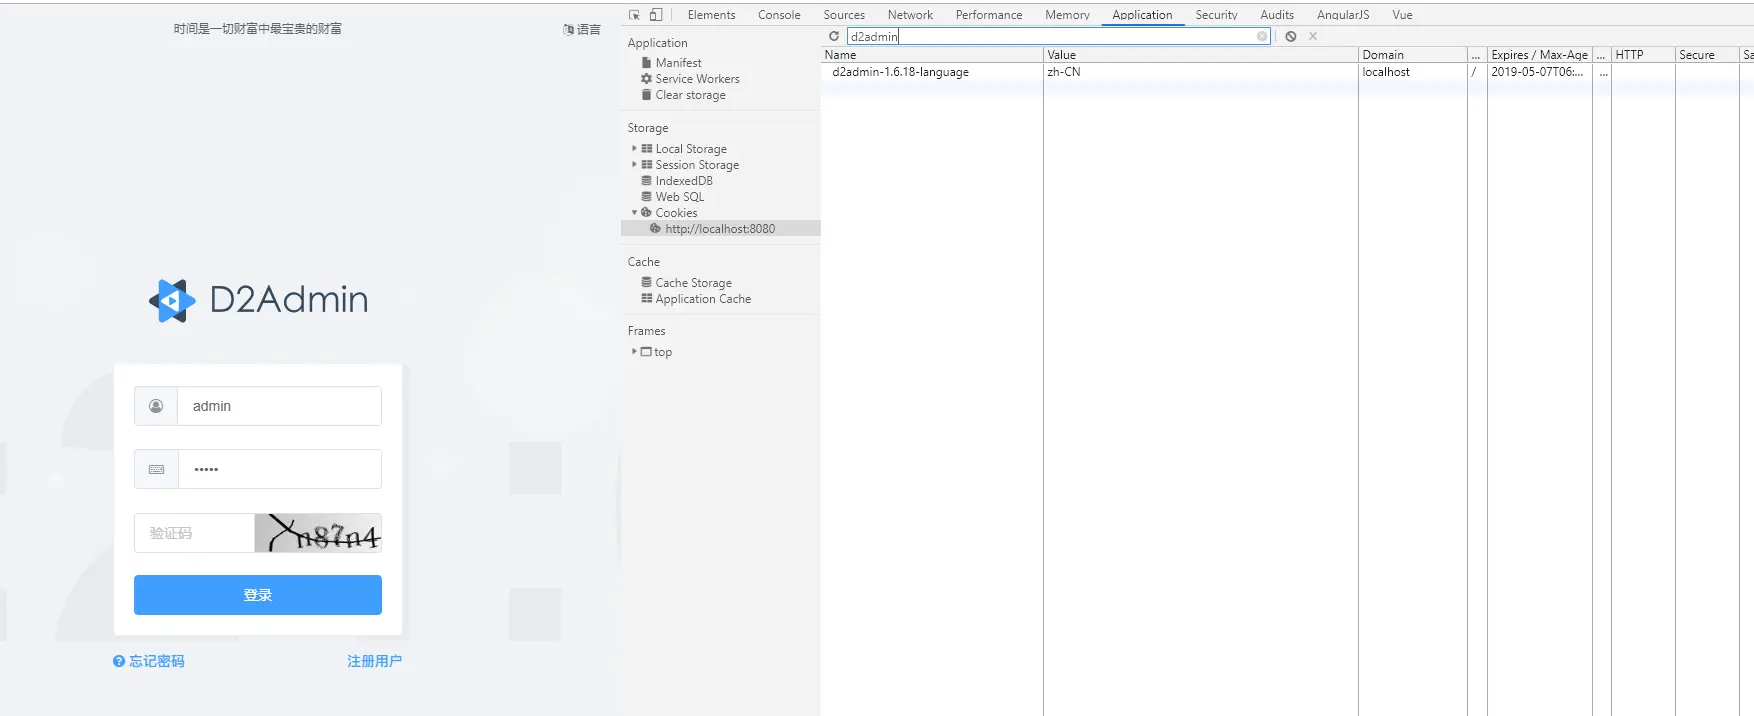The height and width of the screenshot is (716, 1754).
Task: Select http://localhost:8080 under Cookies
Action: point(720,228)
